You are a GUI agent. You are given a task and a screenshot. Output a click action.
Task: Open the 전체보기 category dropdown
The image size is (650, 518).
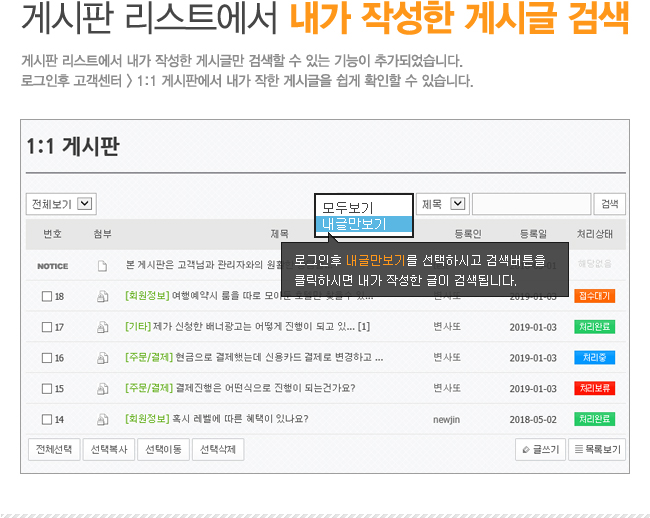click(61, 204)
